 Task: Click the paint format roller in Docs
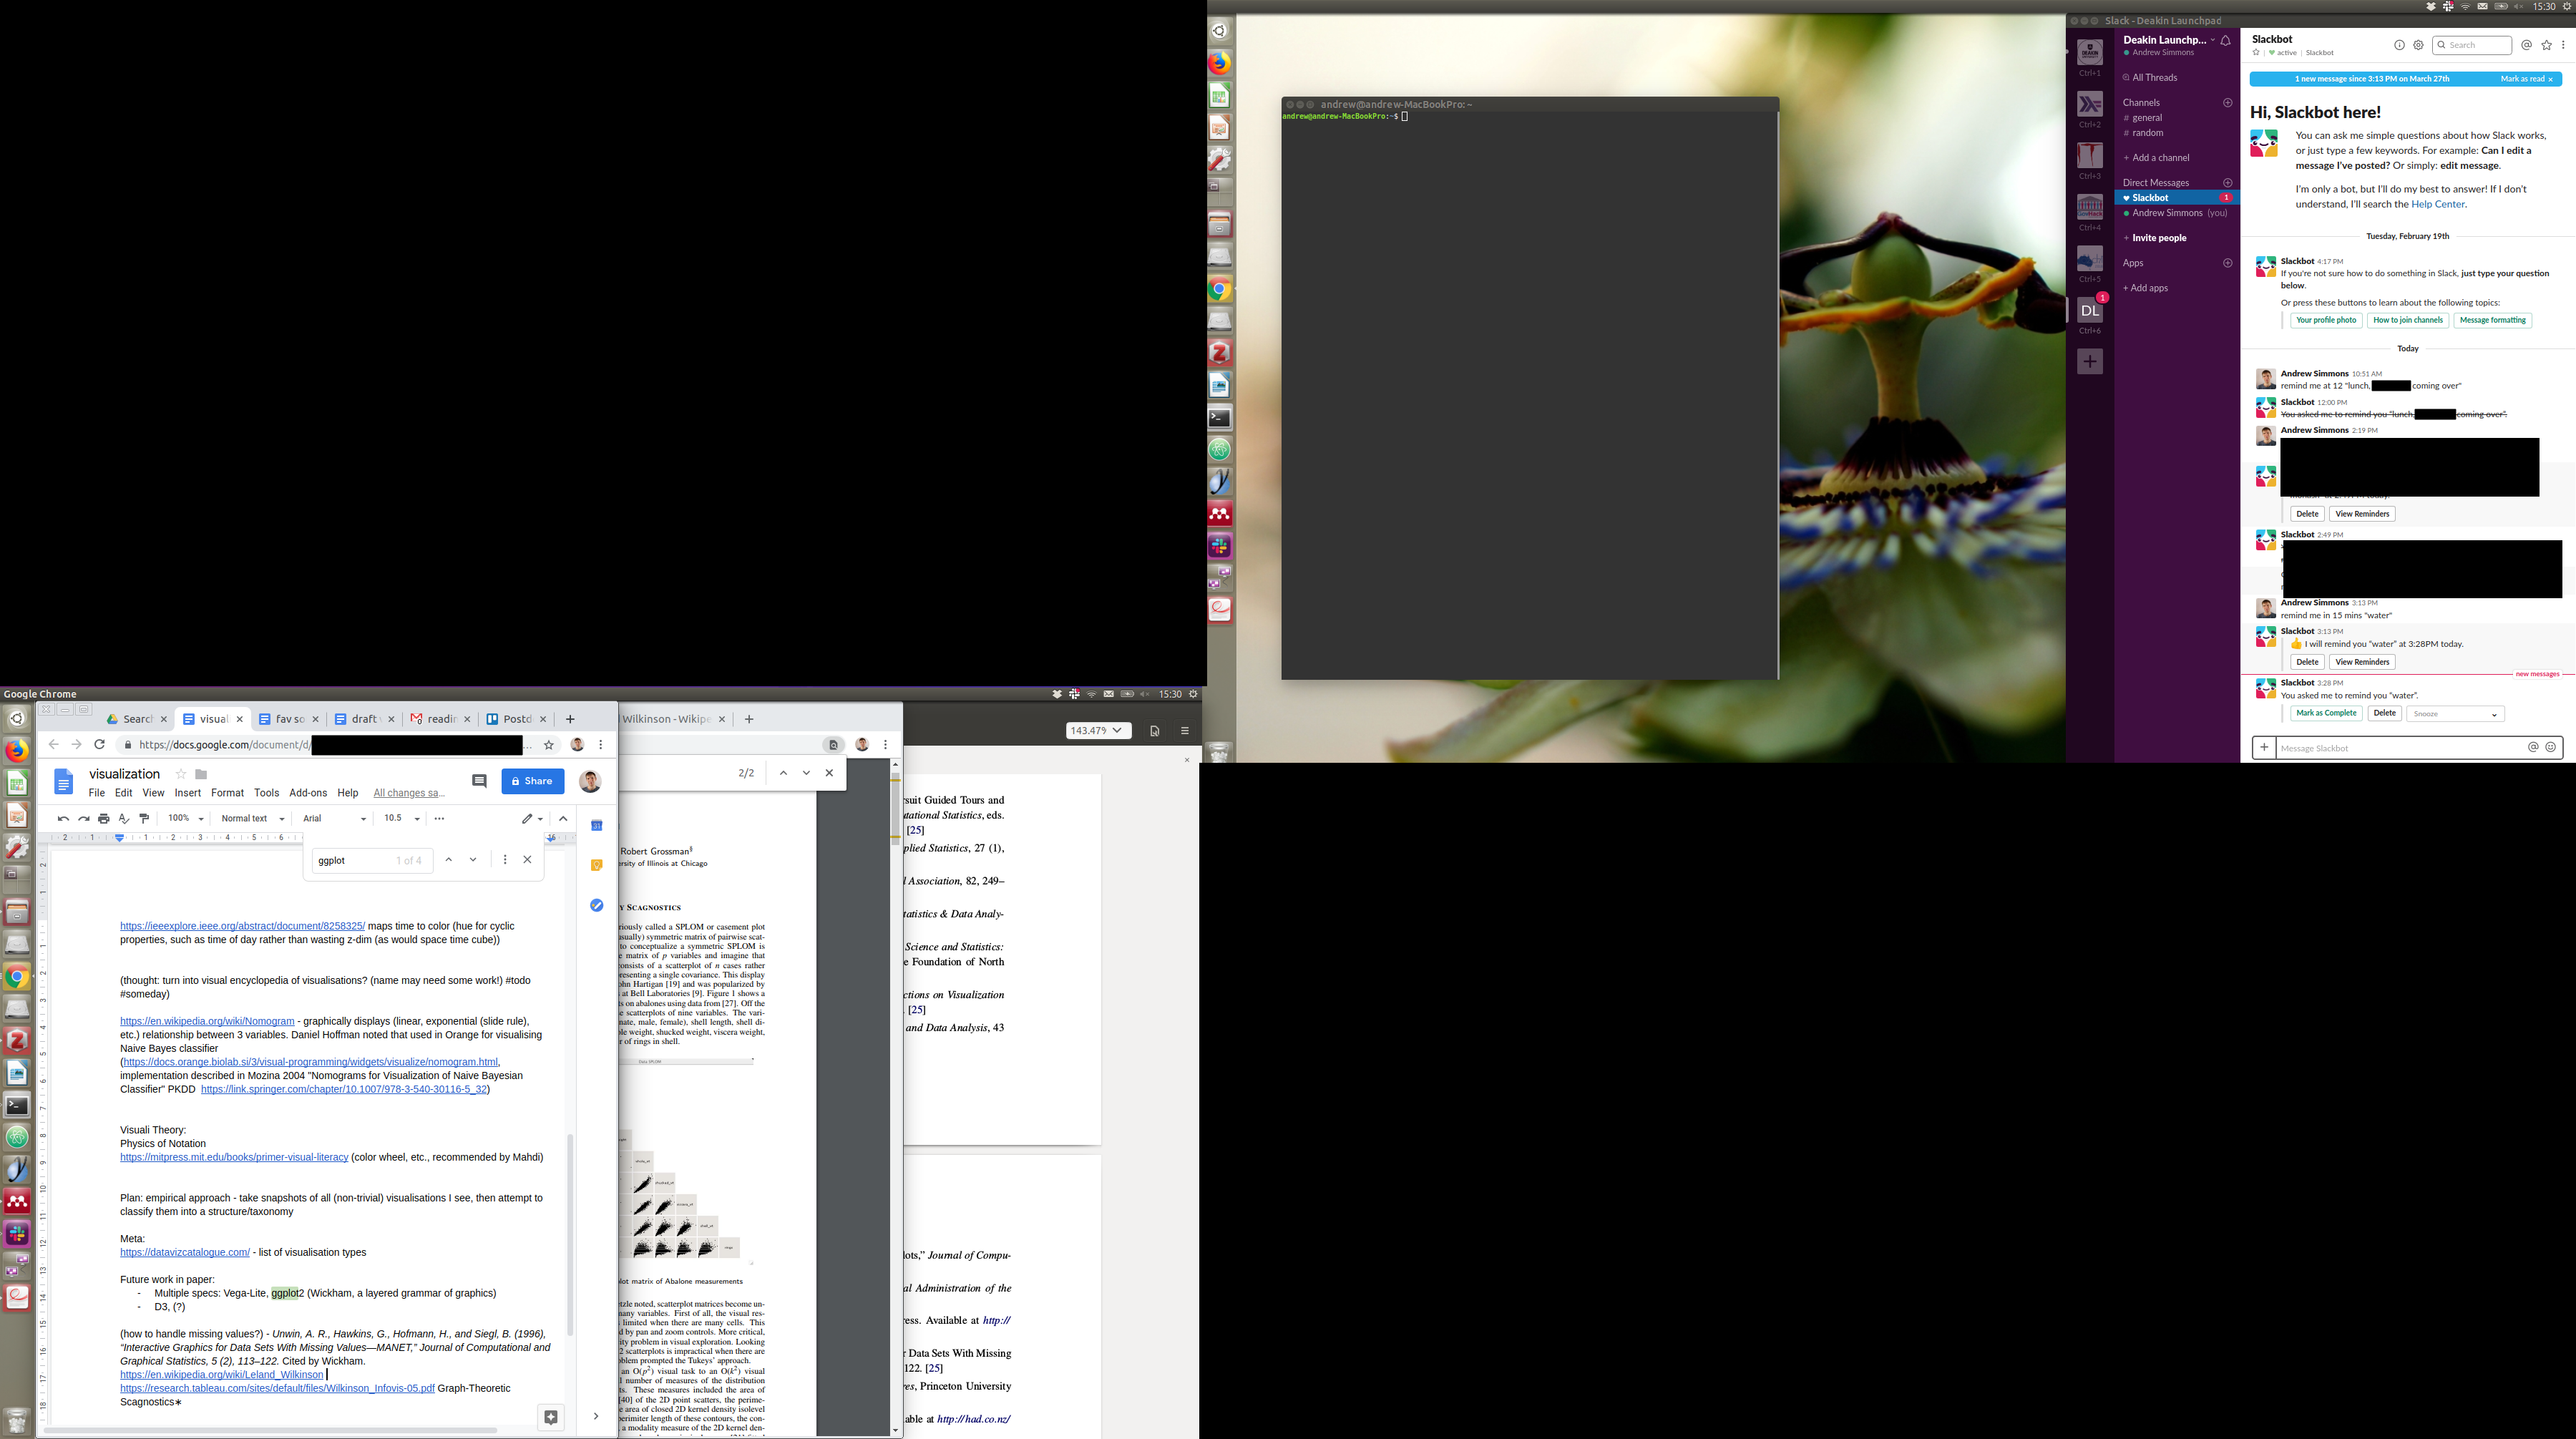point(144,818)
